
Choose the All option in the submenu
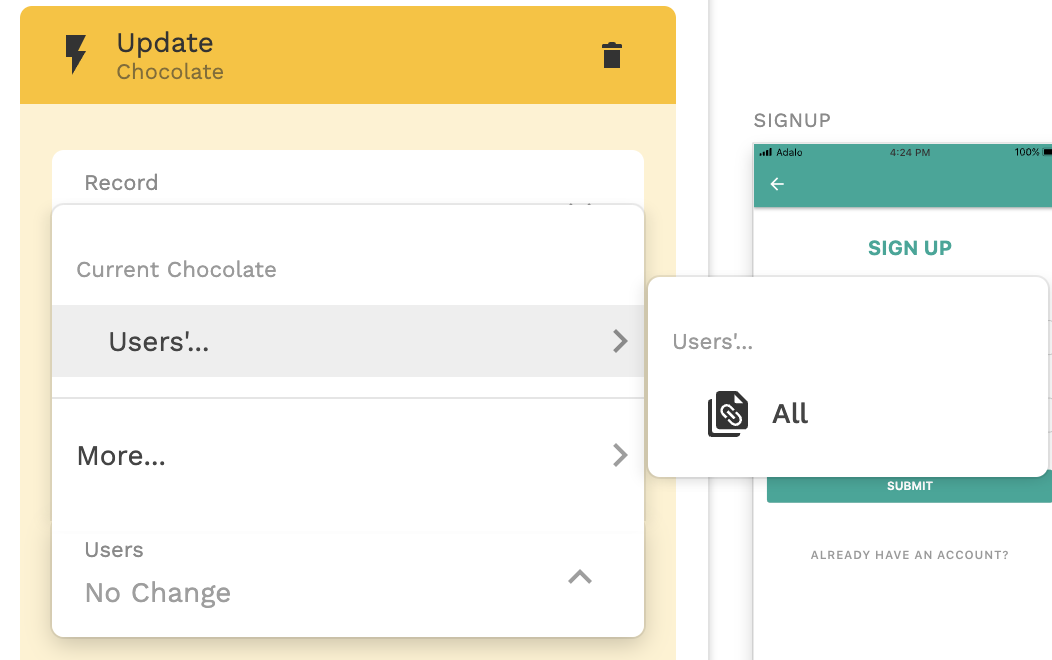790,414
